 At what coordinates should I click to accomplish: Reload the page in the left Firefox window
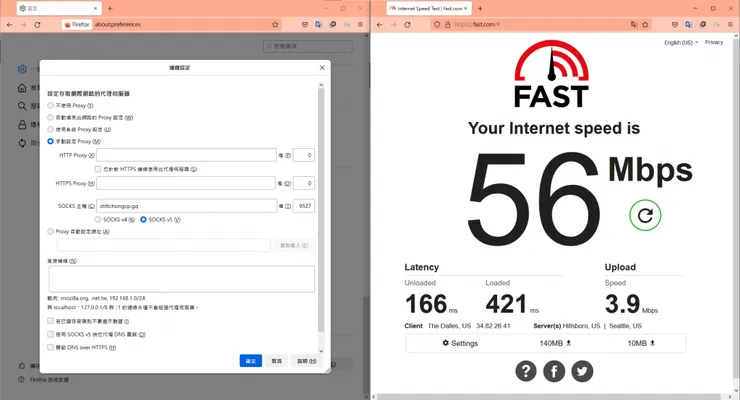point(37,25)
